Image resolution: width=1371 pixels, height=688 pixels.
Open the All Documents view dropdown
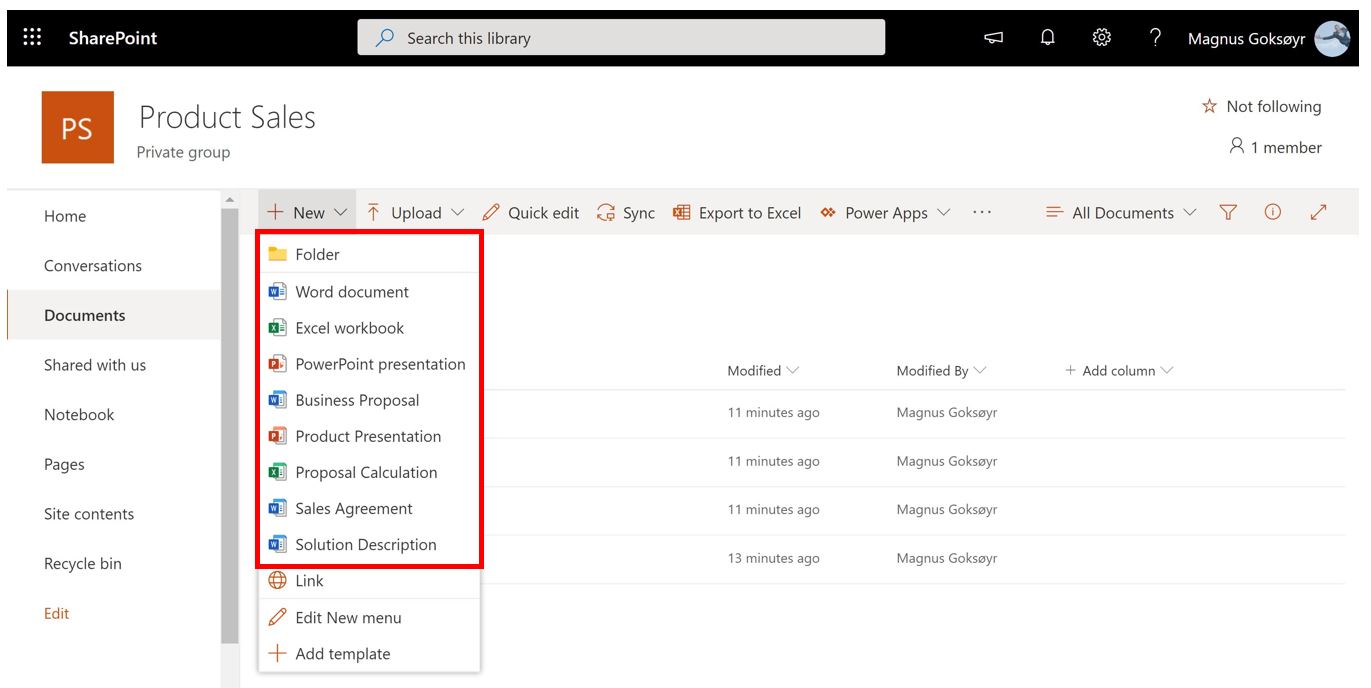[1121, 213]
